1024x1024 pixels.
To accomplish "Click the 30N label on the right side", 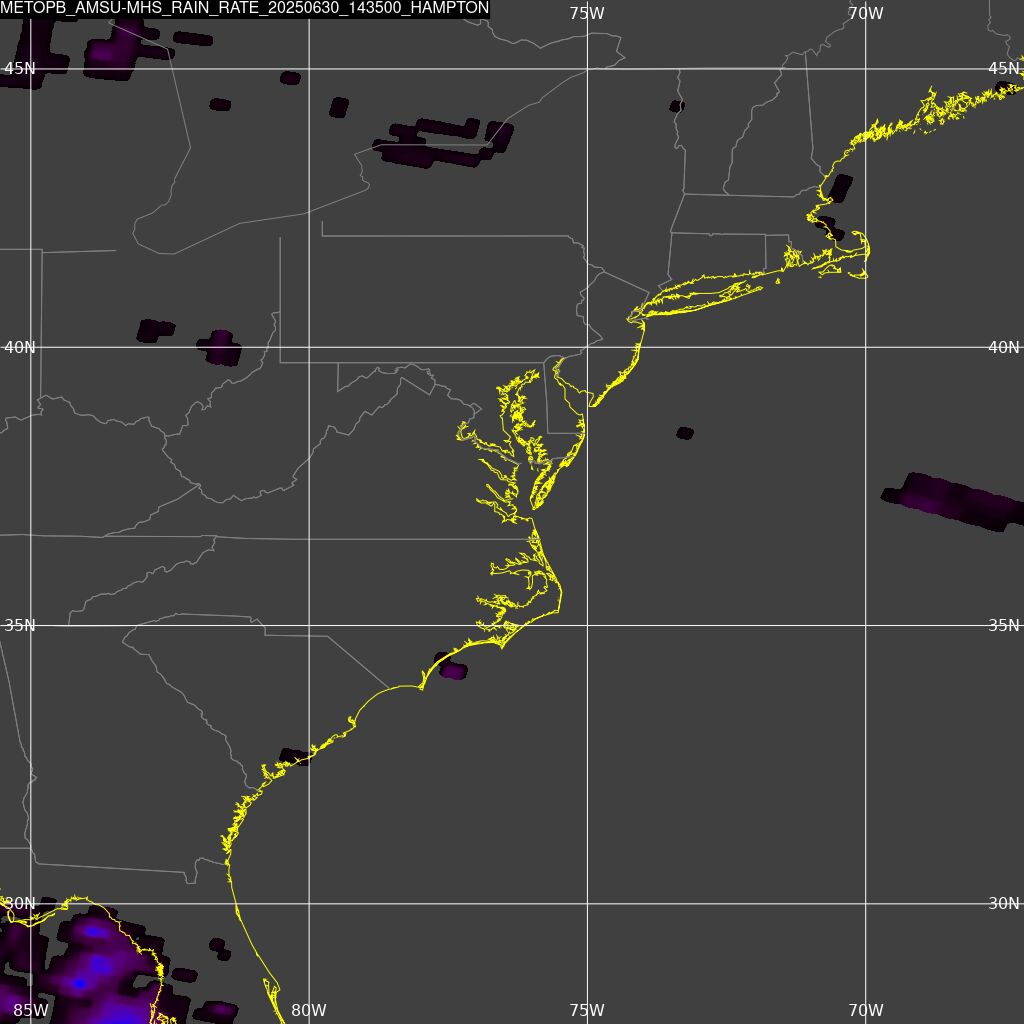I will (1004, 903).
